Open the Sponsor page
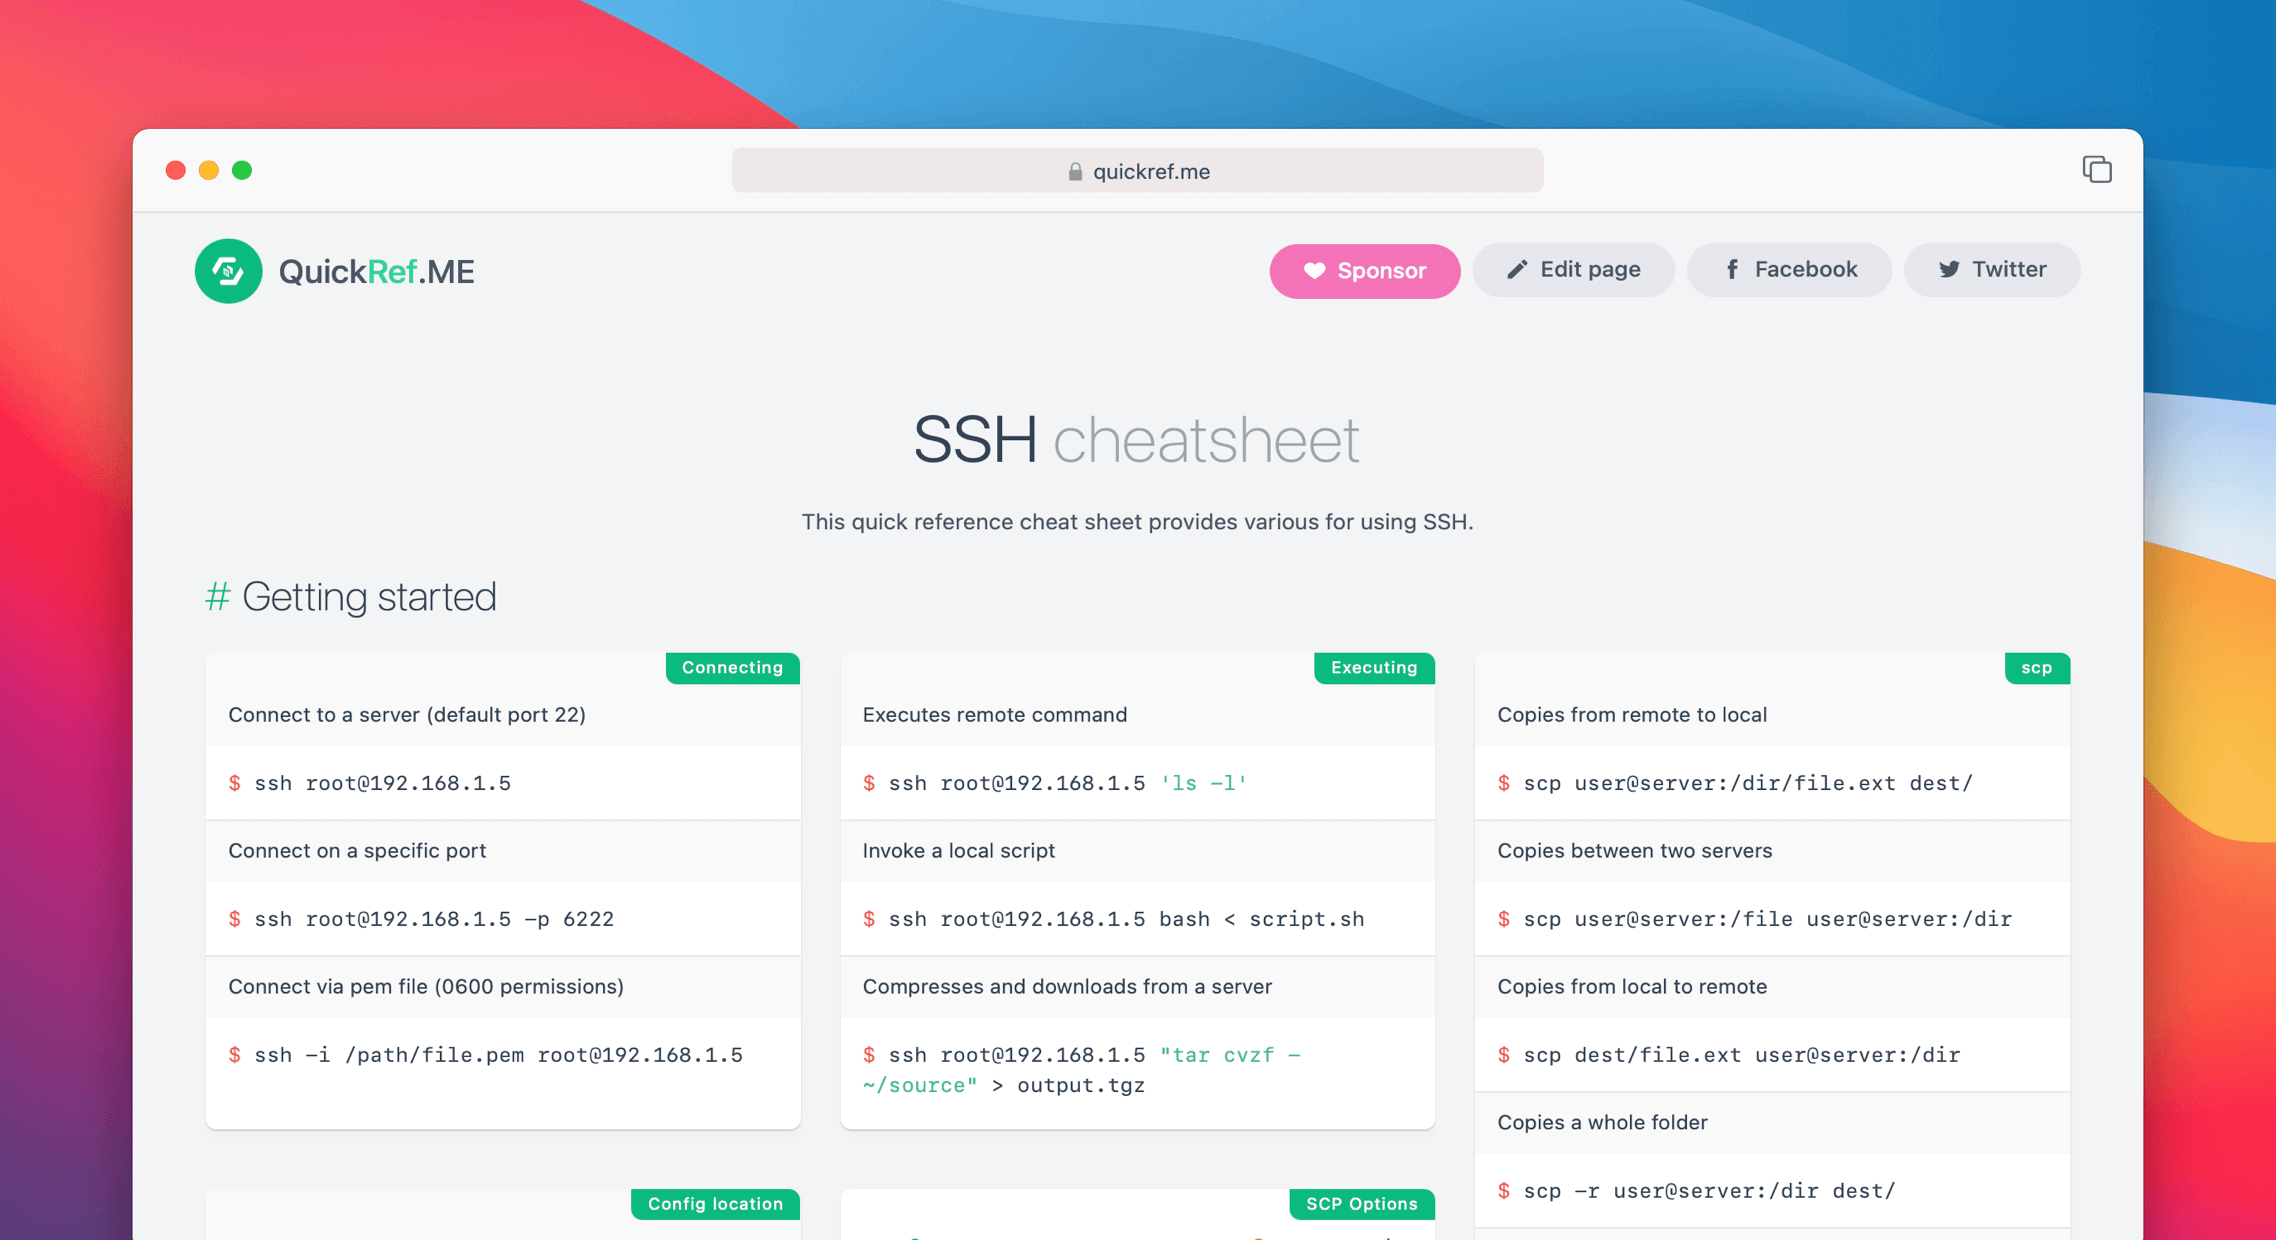The image size is (2276, 1240). pyautogui.click(x=1365, y=271)
